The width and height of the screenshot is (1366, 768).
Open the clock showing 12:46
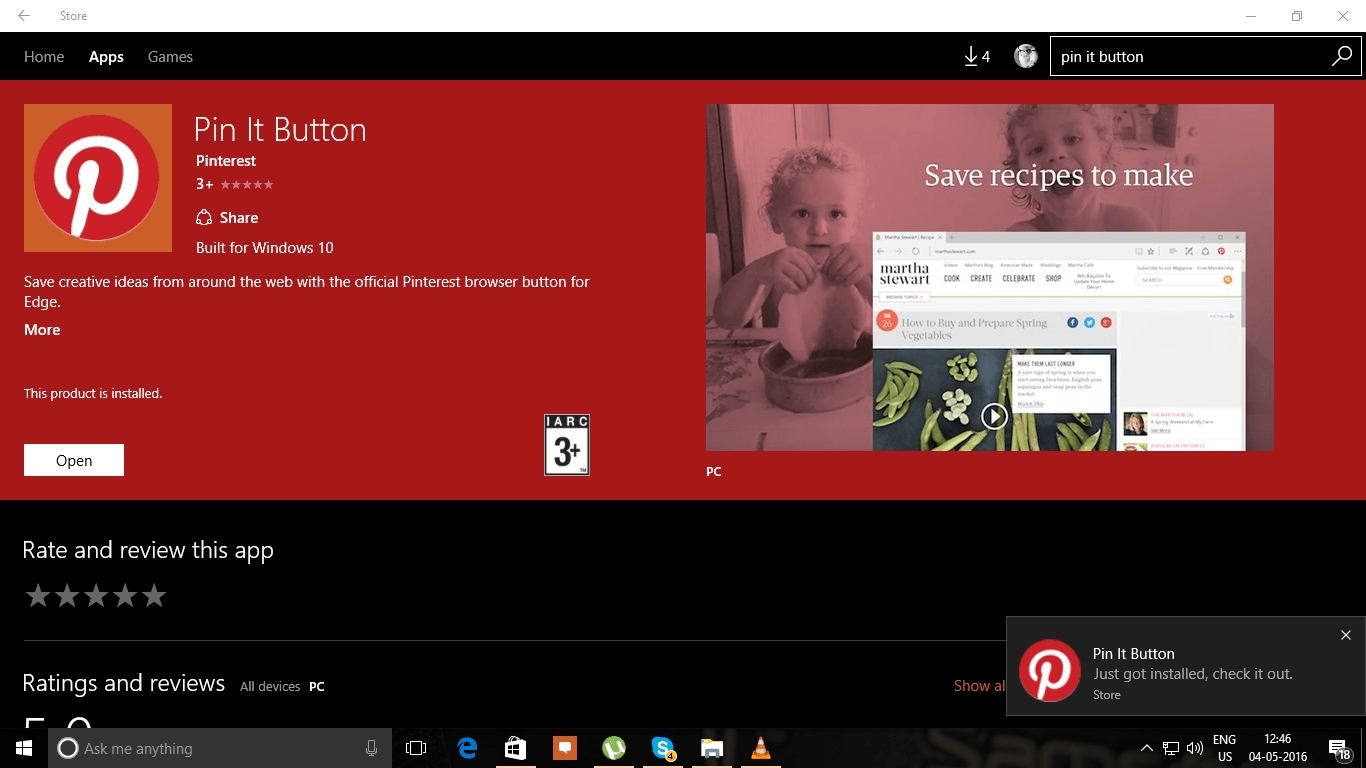tap(1277, 748)
